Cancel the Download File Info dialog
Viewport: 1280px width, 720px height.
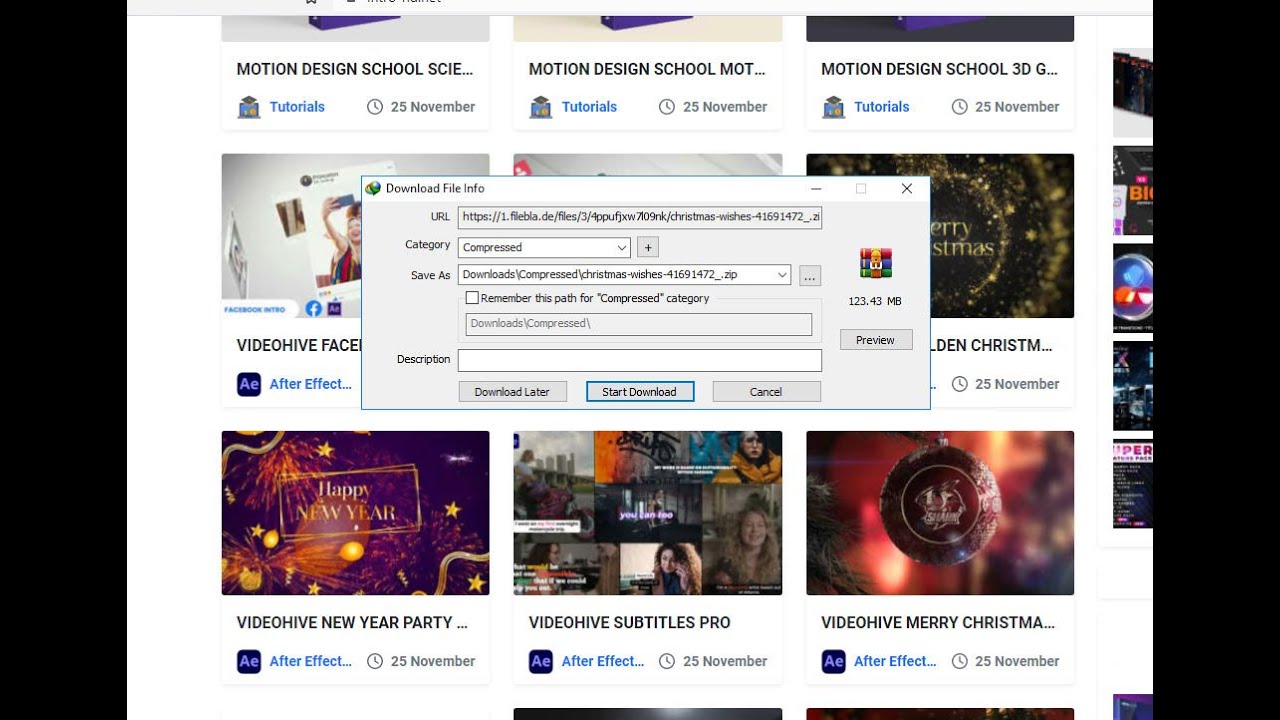coord(766,392)
